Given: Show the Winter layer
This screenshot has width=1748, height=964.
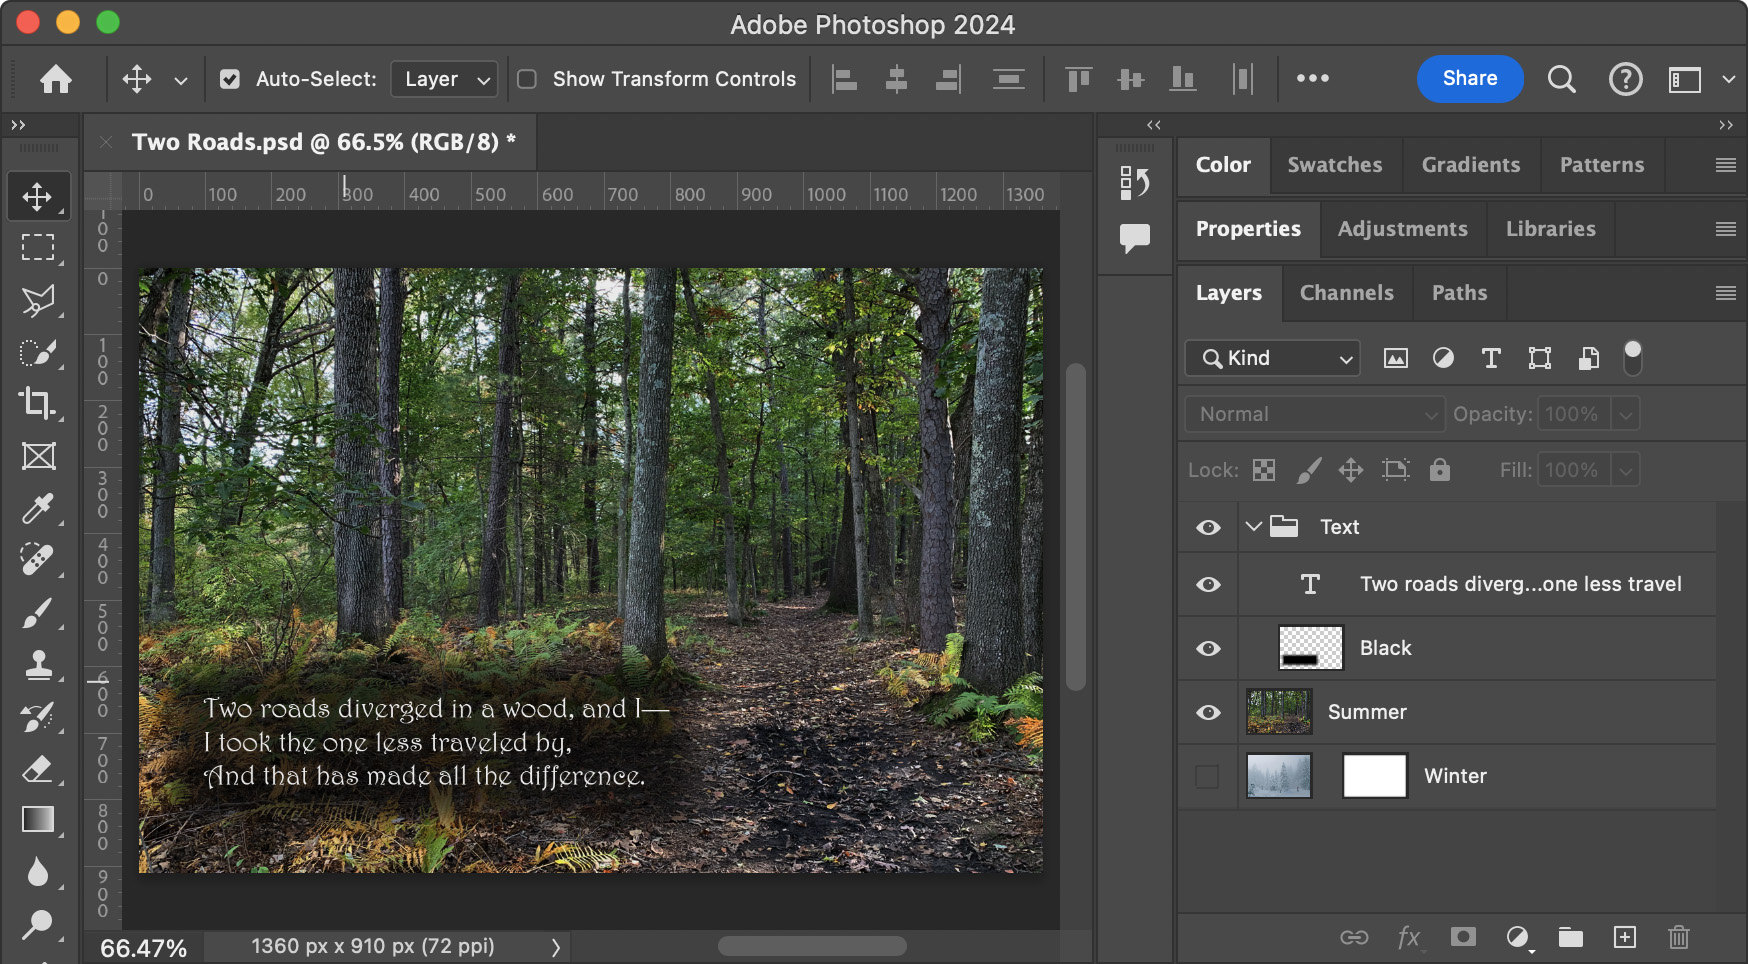Looking at the screenshot, I should 1208,776.
